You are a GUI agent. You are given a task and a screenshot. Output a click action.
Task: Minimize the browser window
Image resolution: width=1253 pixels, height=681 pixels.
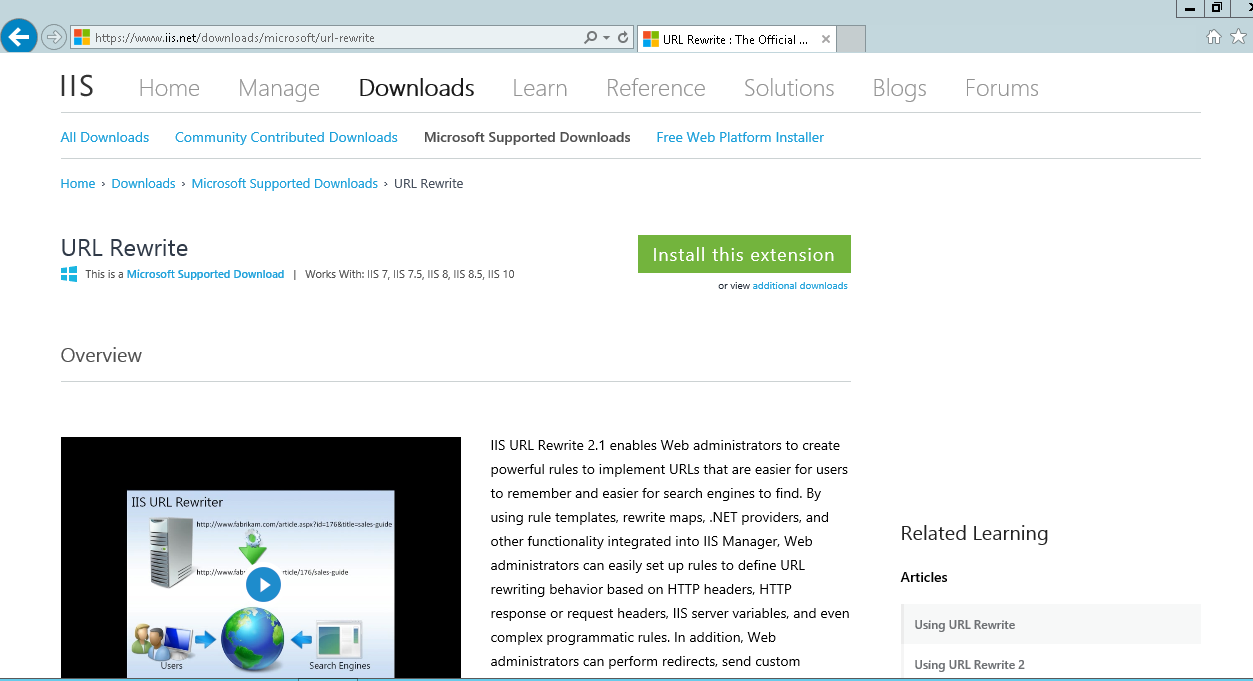coord(1189,8)
